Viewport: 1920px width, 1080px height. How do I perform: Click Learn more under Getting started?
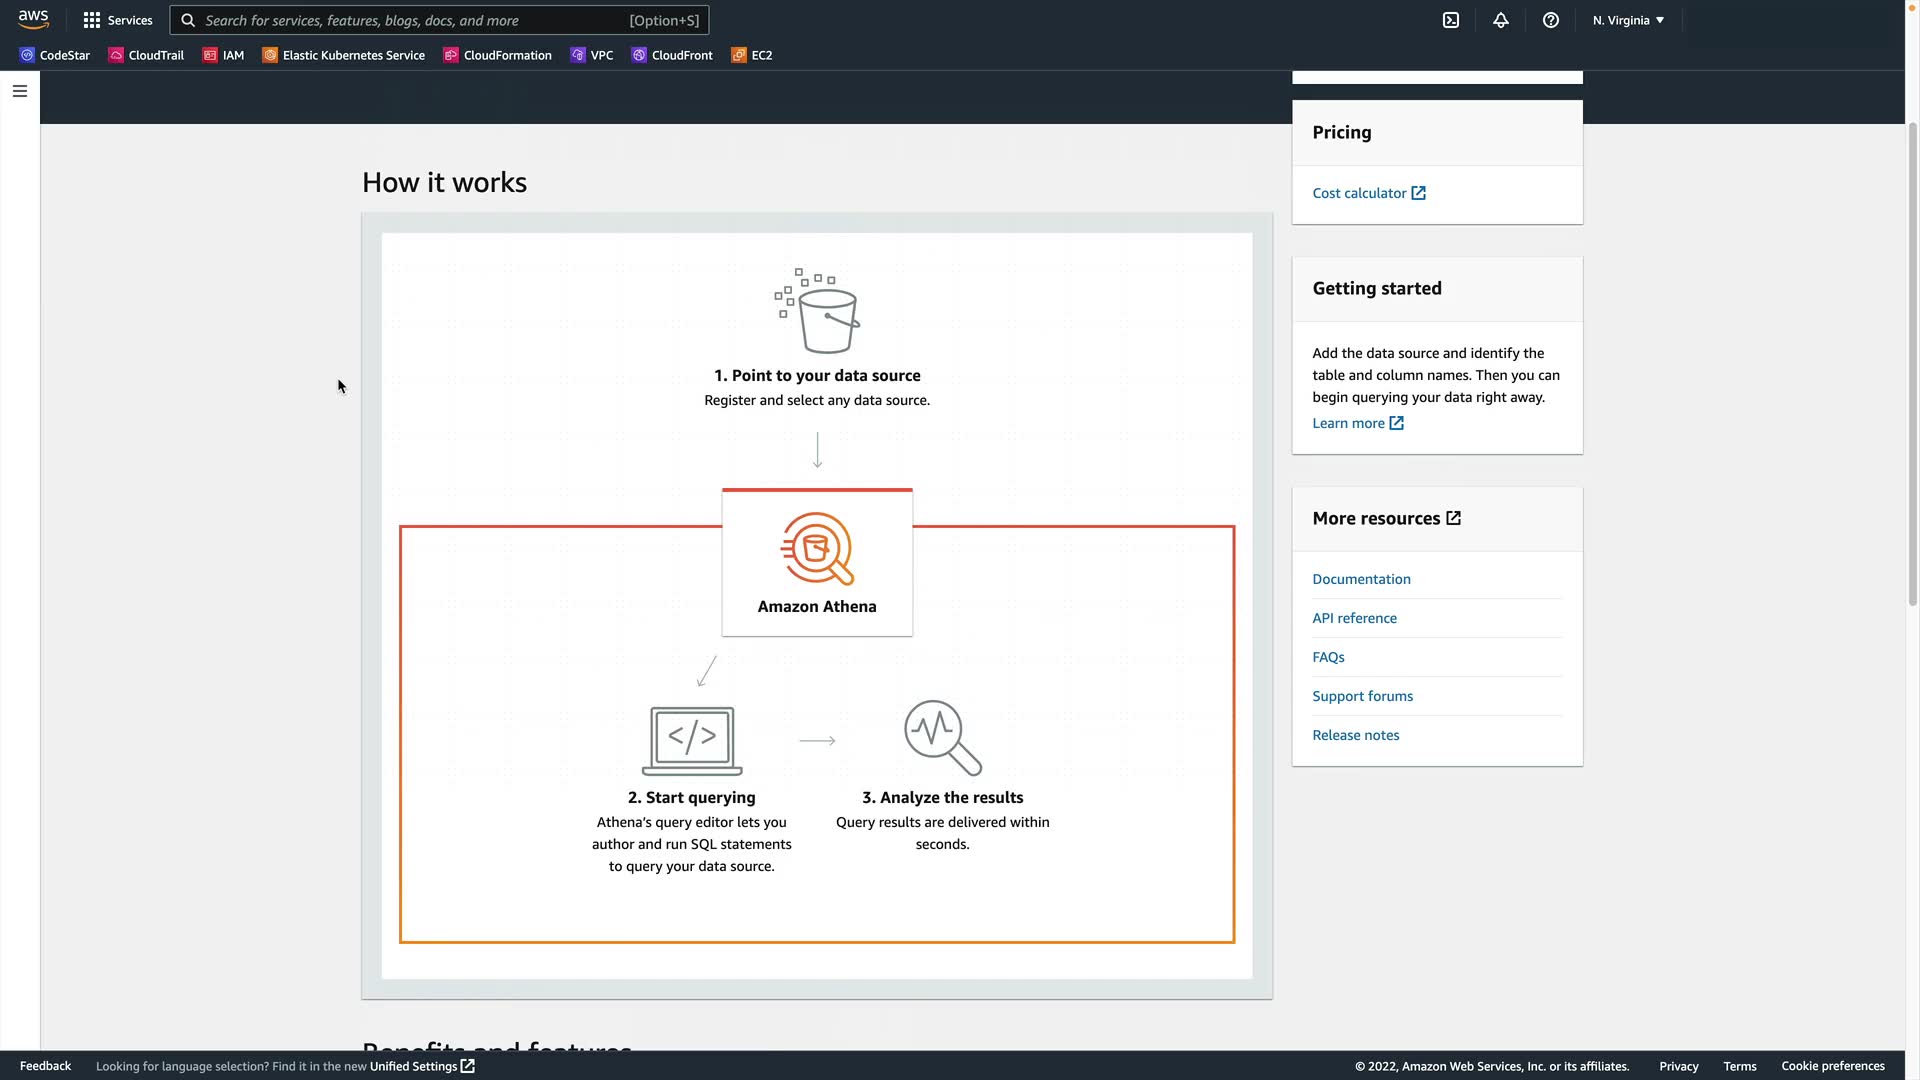[1349, 423]
